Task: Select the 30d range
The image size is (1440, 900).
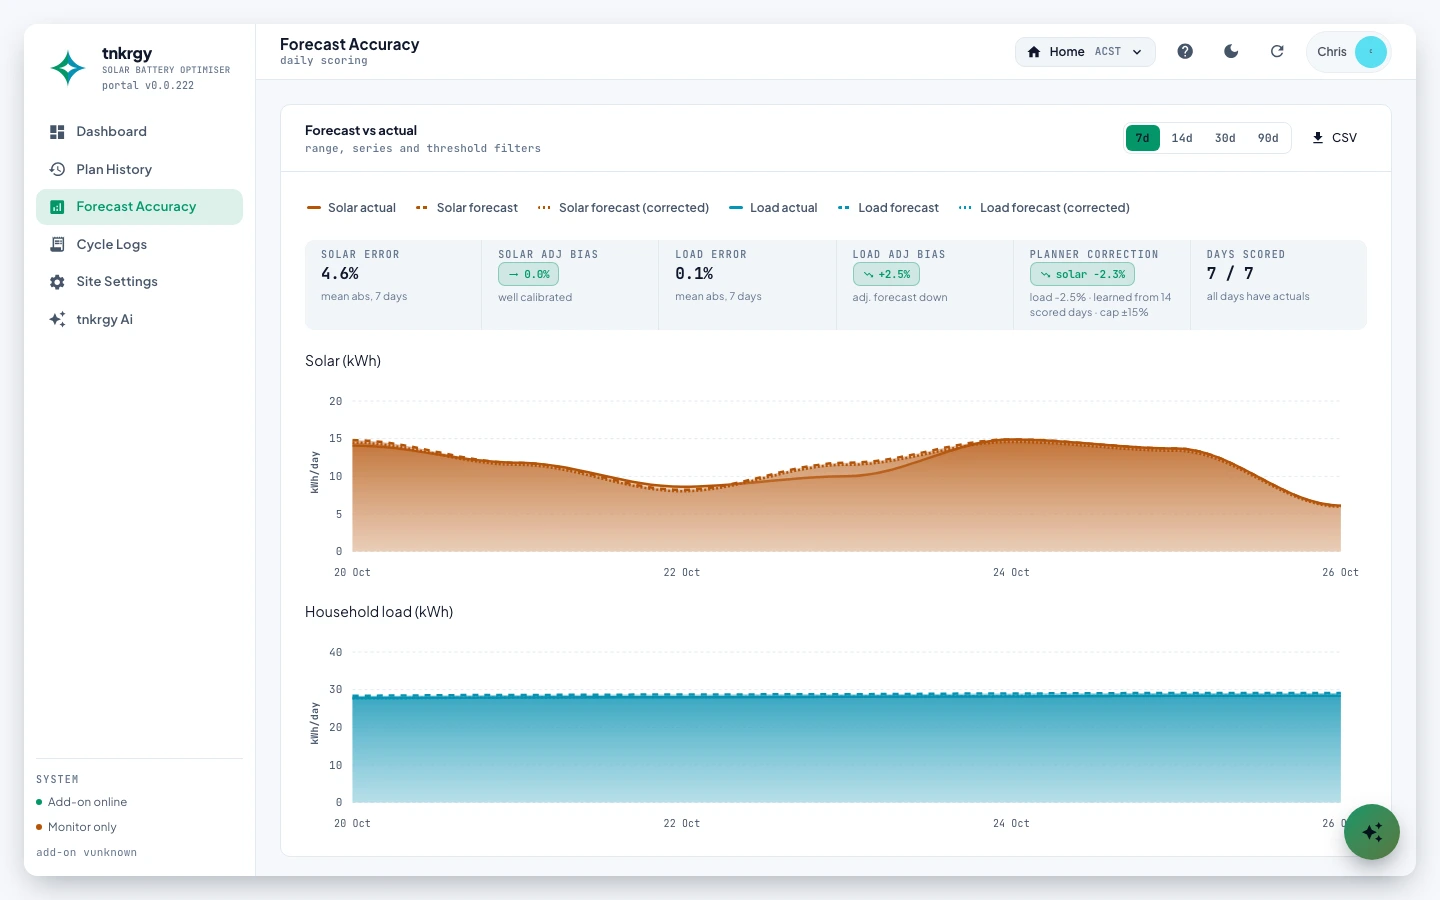Action: [x=1225, y=138]
